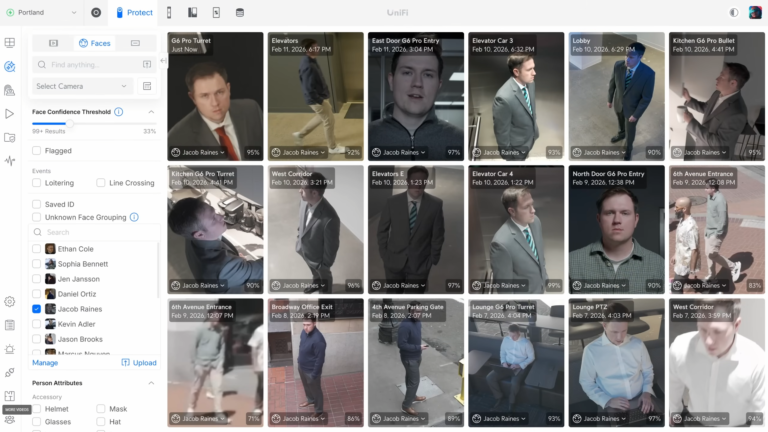Enable the Loitering event checkbox
This screenshot has width=768, height=432.
coord(37,183)
